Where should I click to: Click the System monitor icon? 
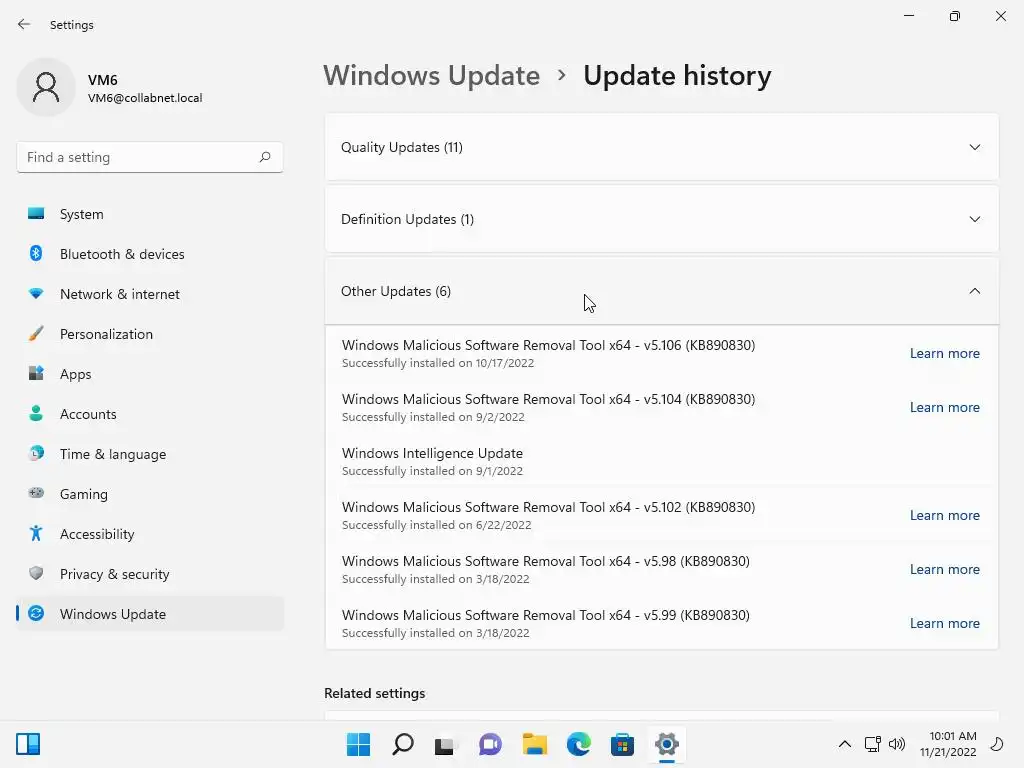(36, 214)
